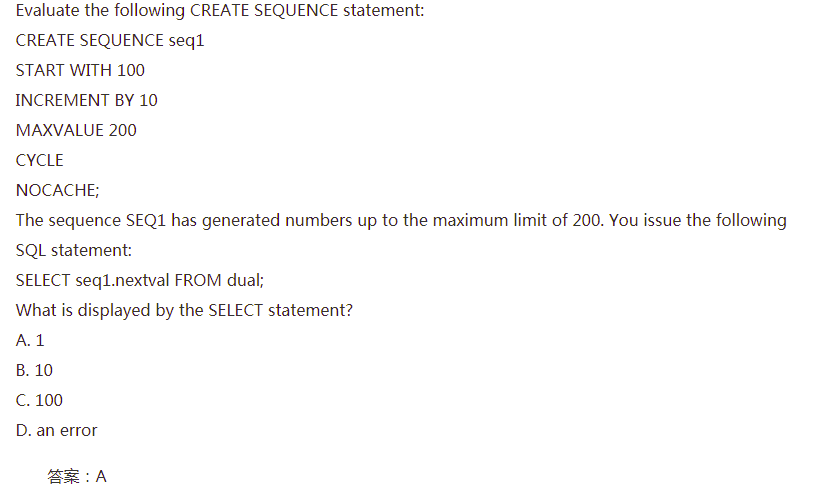Click the heading 'Evaluate the following CREATE SEQUENCE statement:'
This screenshot has width=821, height=493.
220,10
